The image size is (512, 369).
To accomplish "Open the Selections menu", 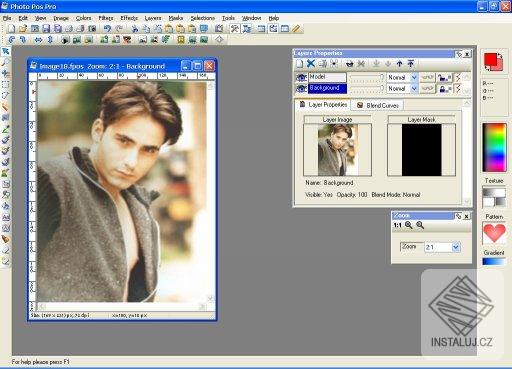I will coord(203,18).
